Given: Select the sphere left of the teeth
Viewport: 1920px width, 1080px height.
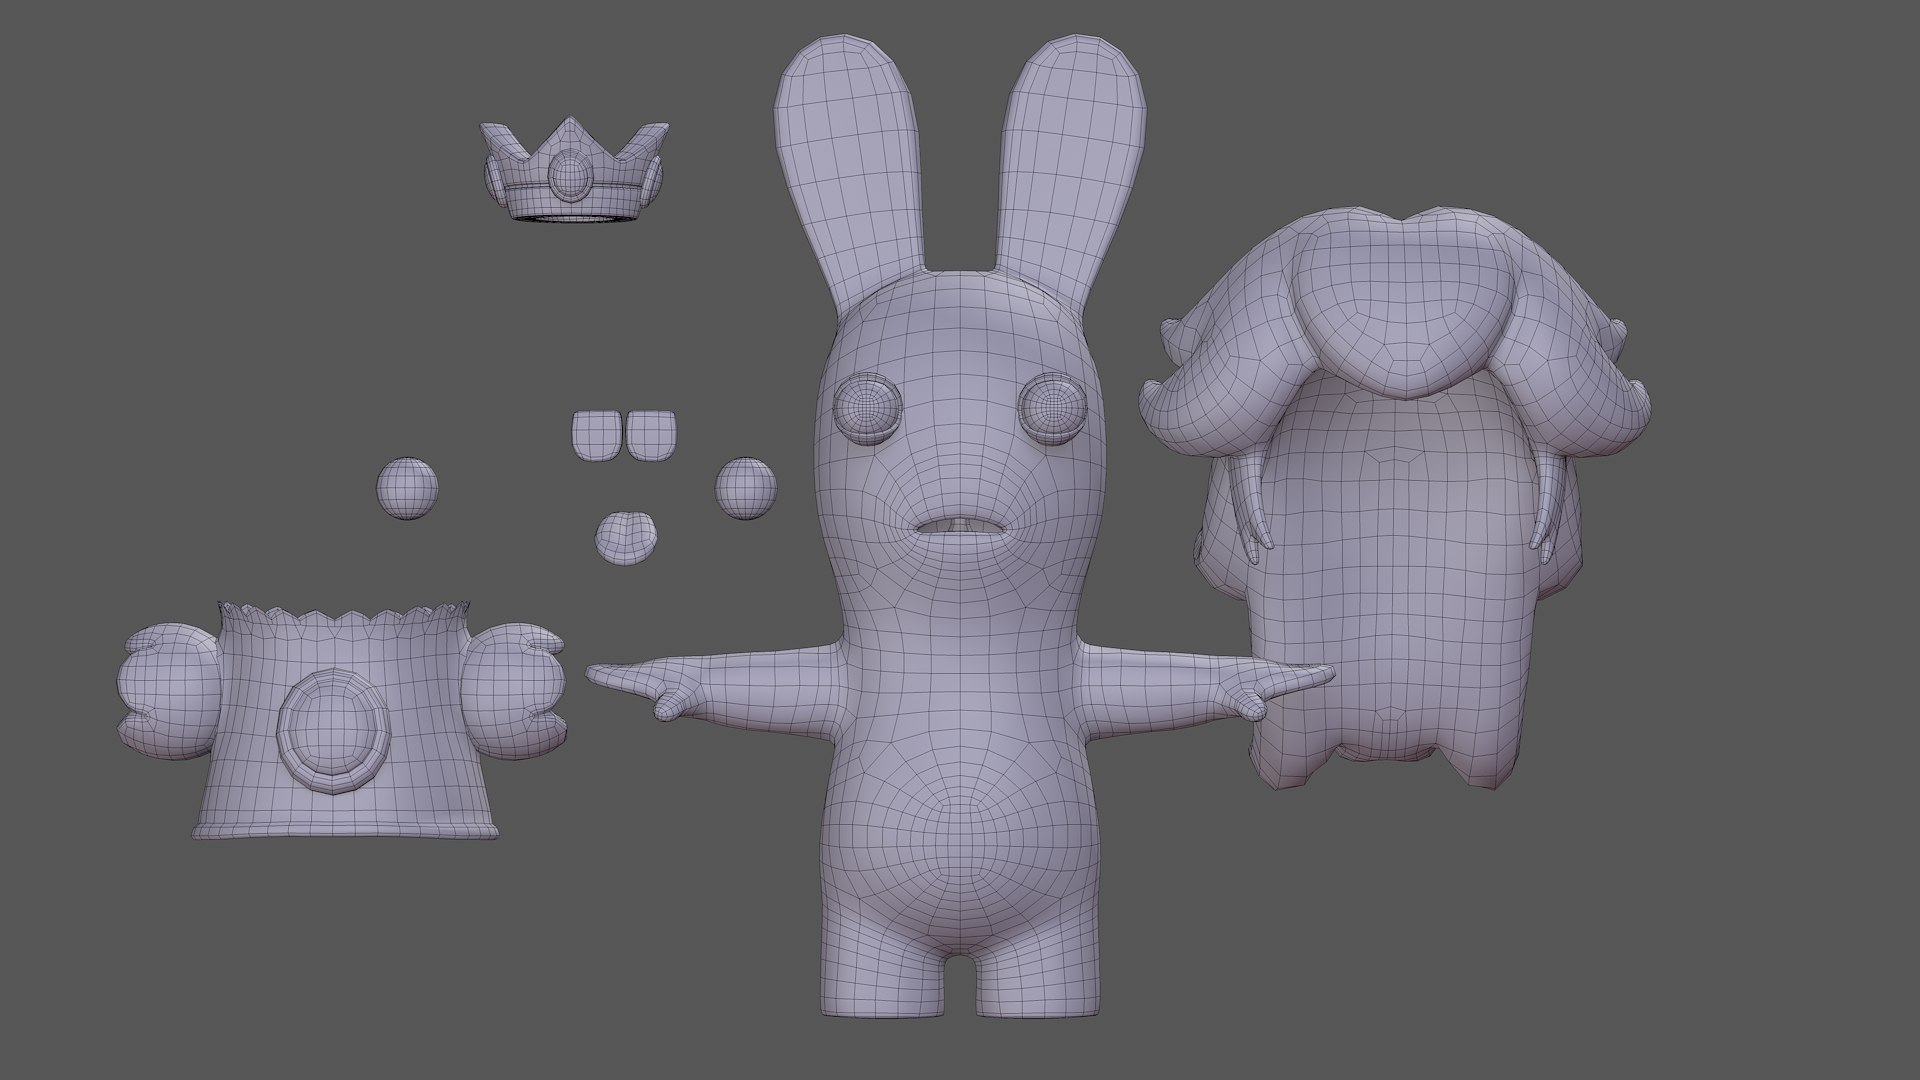Looking at the screenshot, I should point(407,489).
